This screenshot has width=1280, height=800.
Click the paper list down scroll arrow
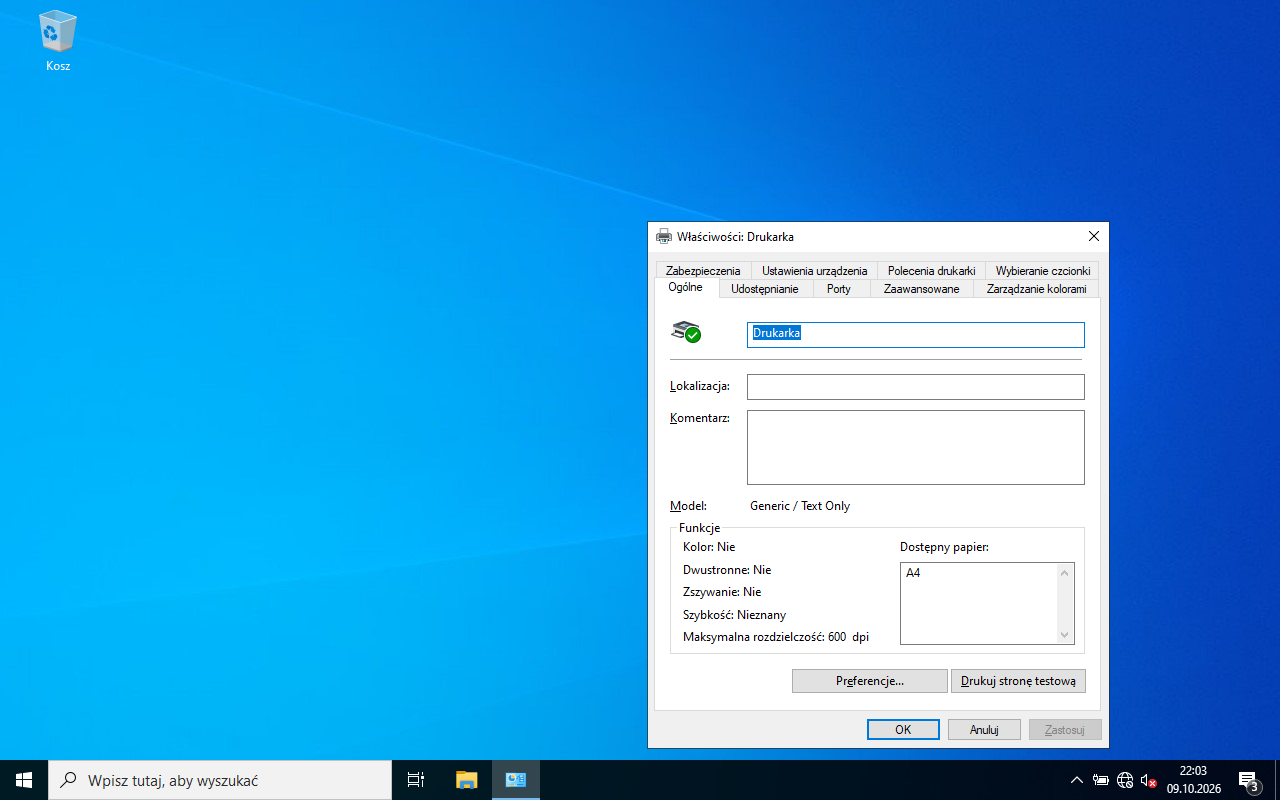coord(1065,634)
